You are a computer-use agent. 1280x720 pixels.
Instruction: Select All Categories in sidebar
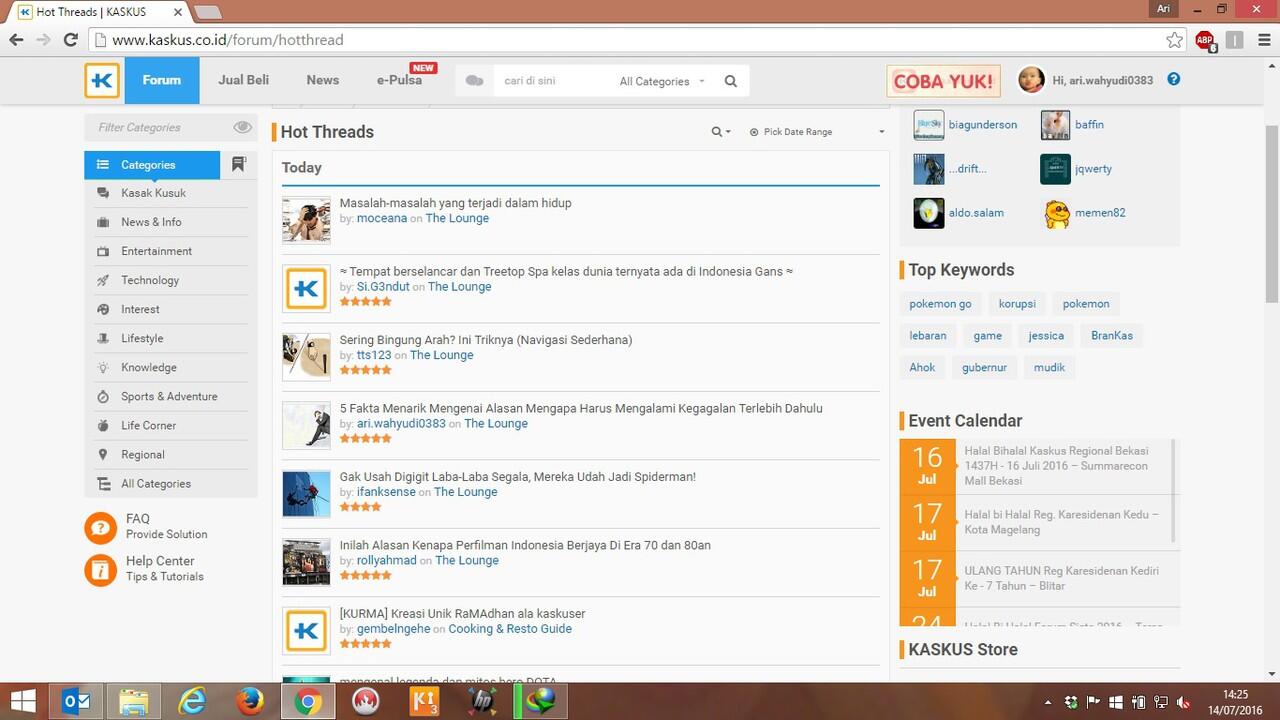[x=156, y=483]
